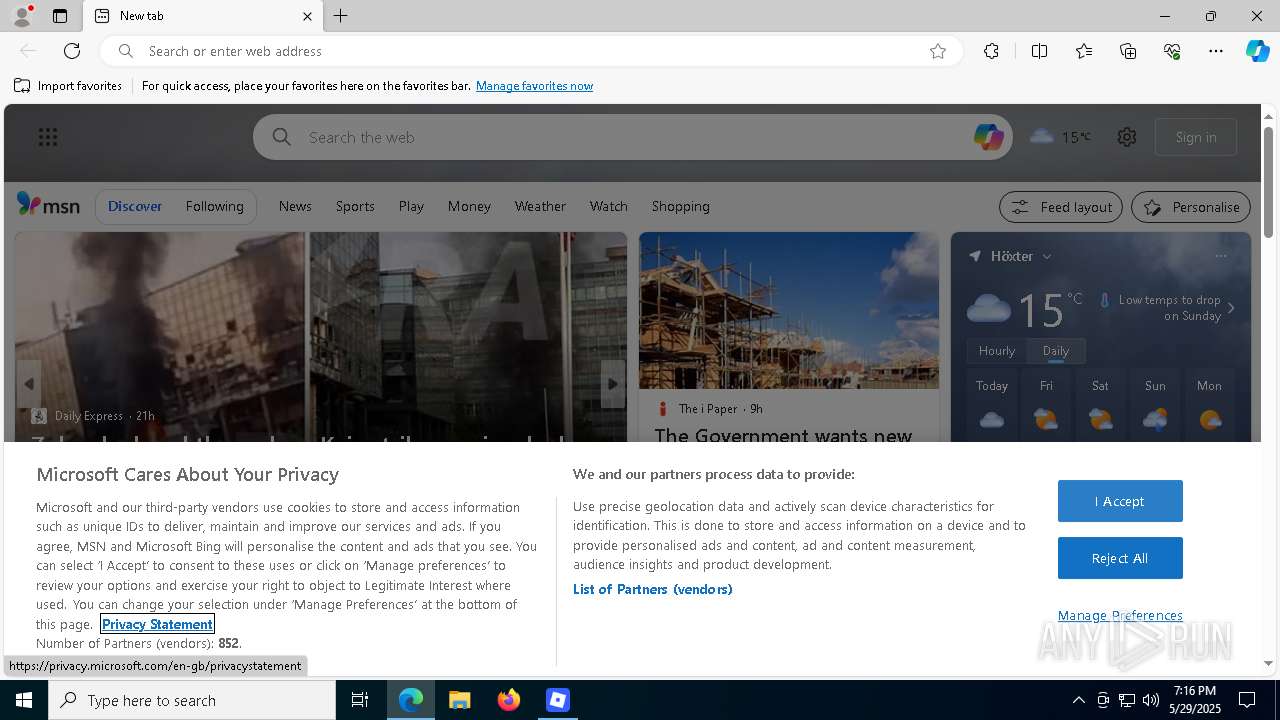Close the New tab tab
The image size is (1280, 720).
(x=307, y=16)
